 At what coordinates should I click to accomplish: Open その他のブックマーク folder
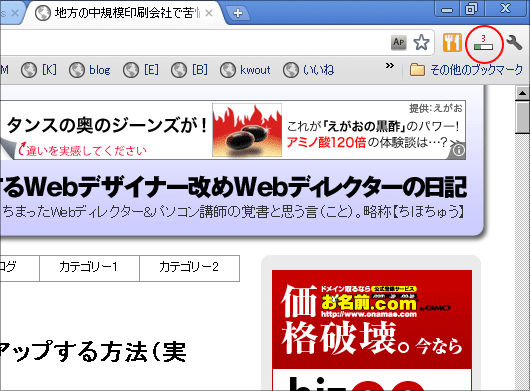[466, 70]
